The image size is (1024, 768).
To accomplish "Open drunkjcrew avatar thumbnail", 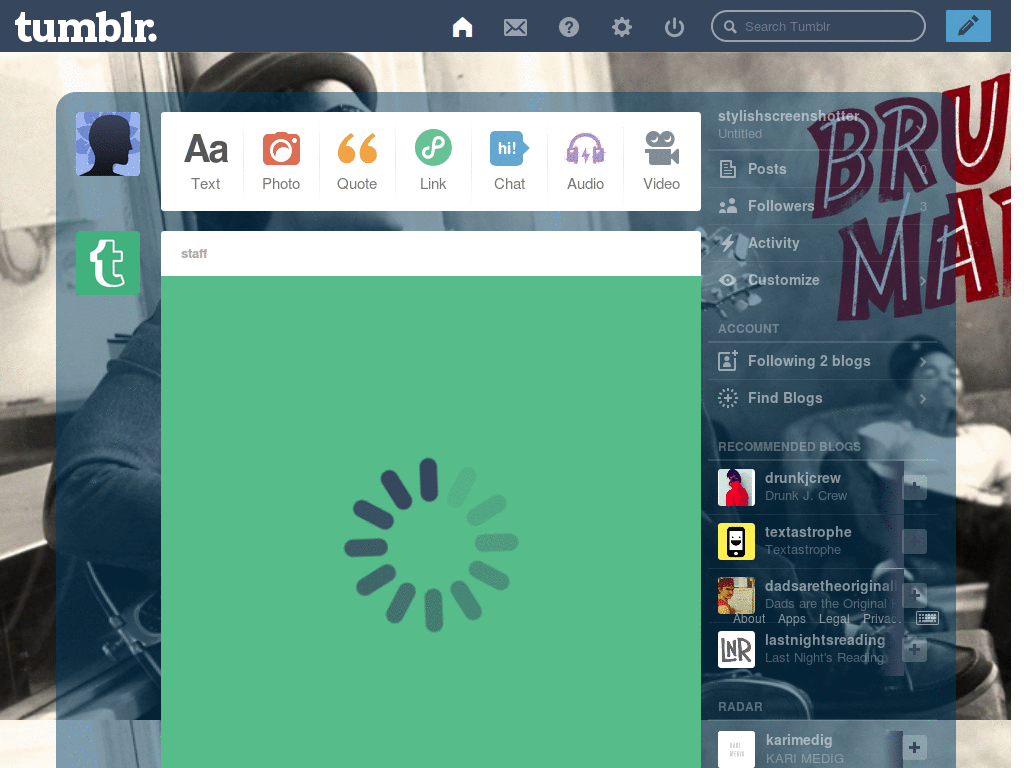I will click(x=736, y=487).
